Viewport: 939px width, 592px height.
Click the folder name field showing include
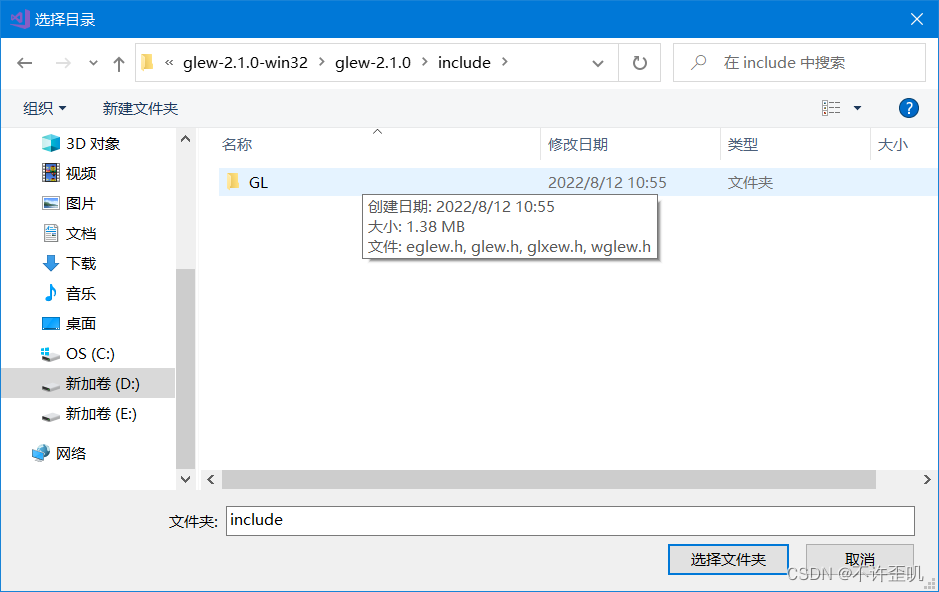click(x=570, y=521)
